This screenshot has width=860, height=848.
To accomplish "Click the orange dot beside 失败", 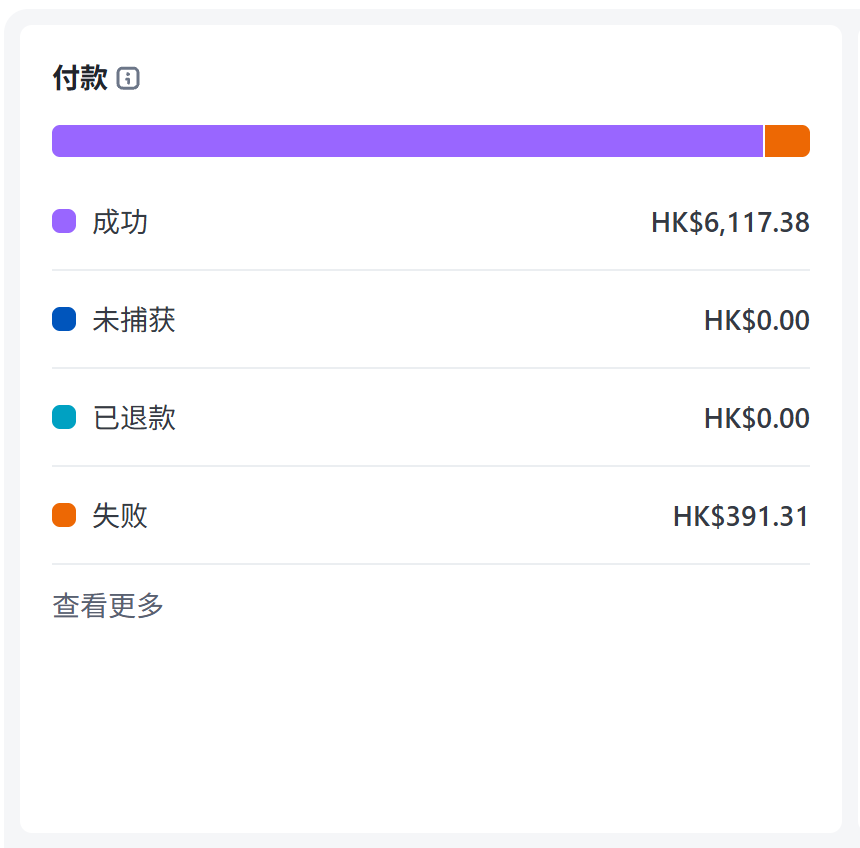I will tap(64, 515).
